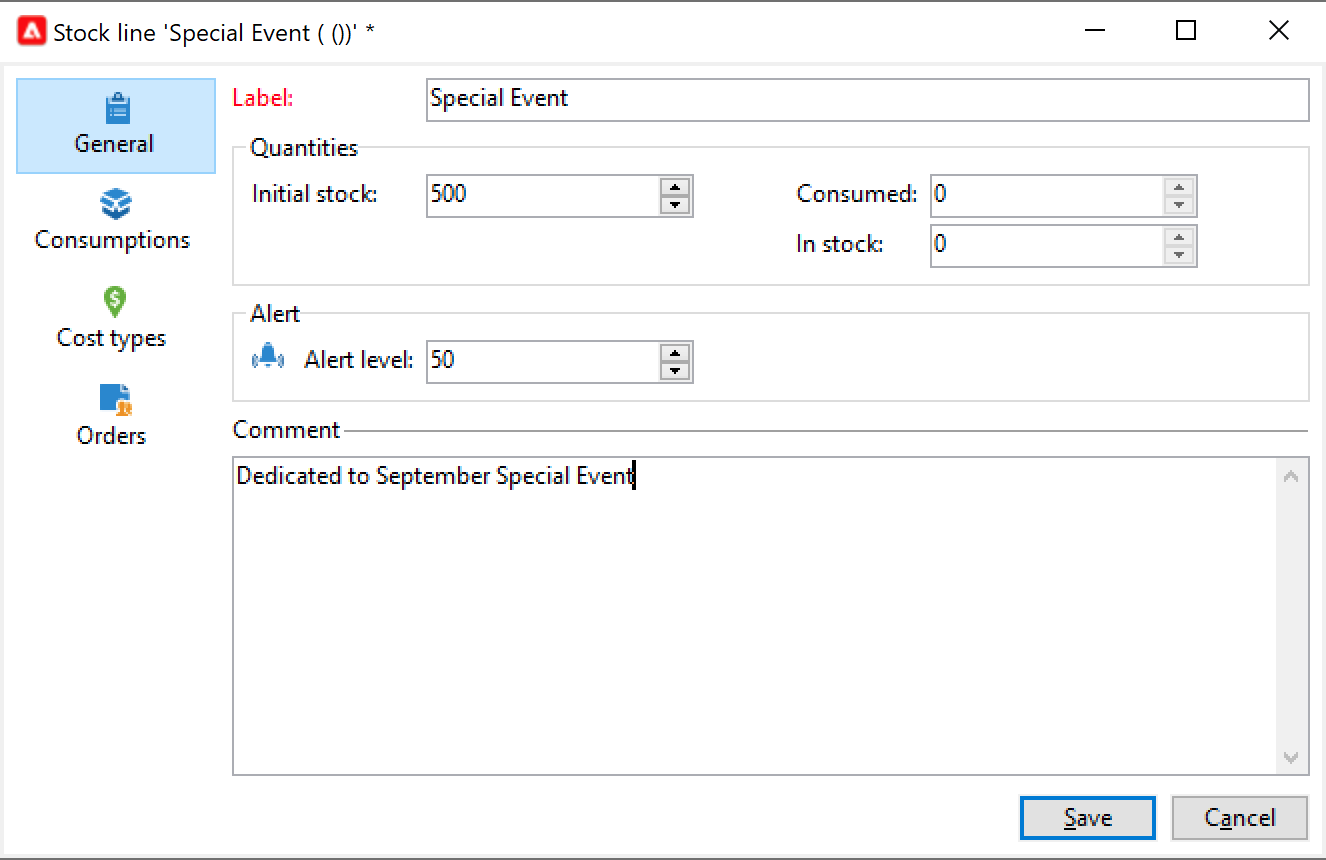Open the General tab clipboard icon
Screen dimensions: 1326x860
click(116, 108)
